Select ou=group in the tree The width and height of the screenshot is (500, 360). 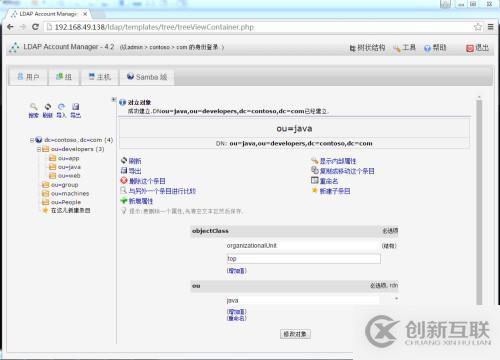(x=65, y=184)
